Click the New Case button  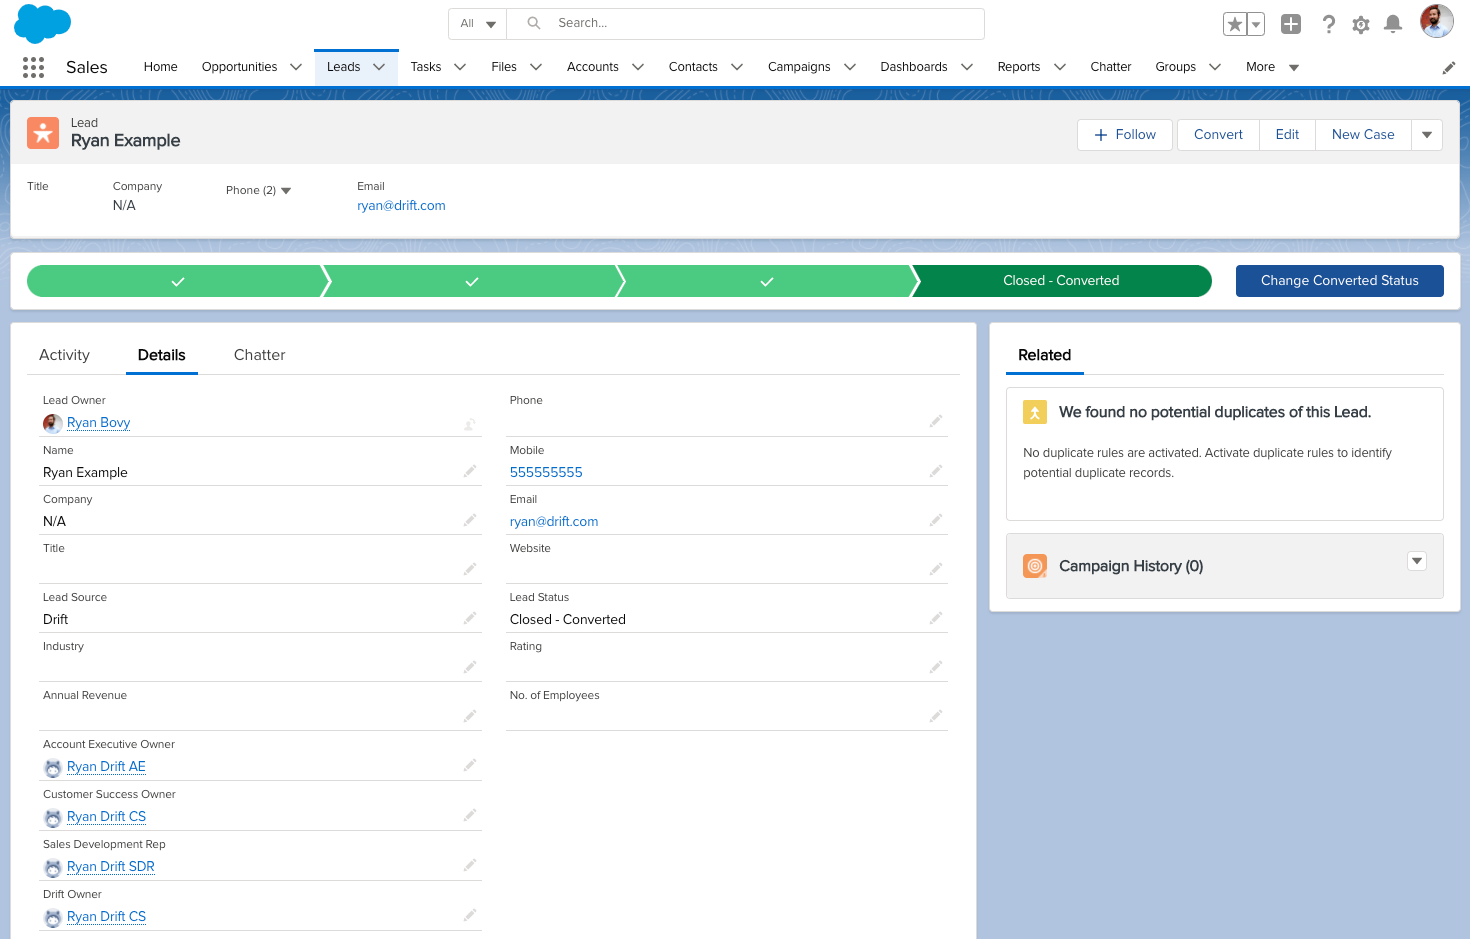tap(1363, 135)
